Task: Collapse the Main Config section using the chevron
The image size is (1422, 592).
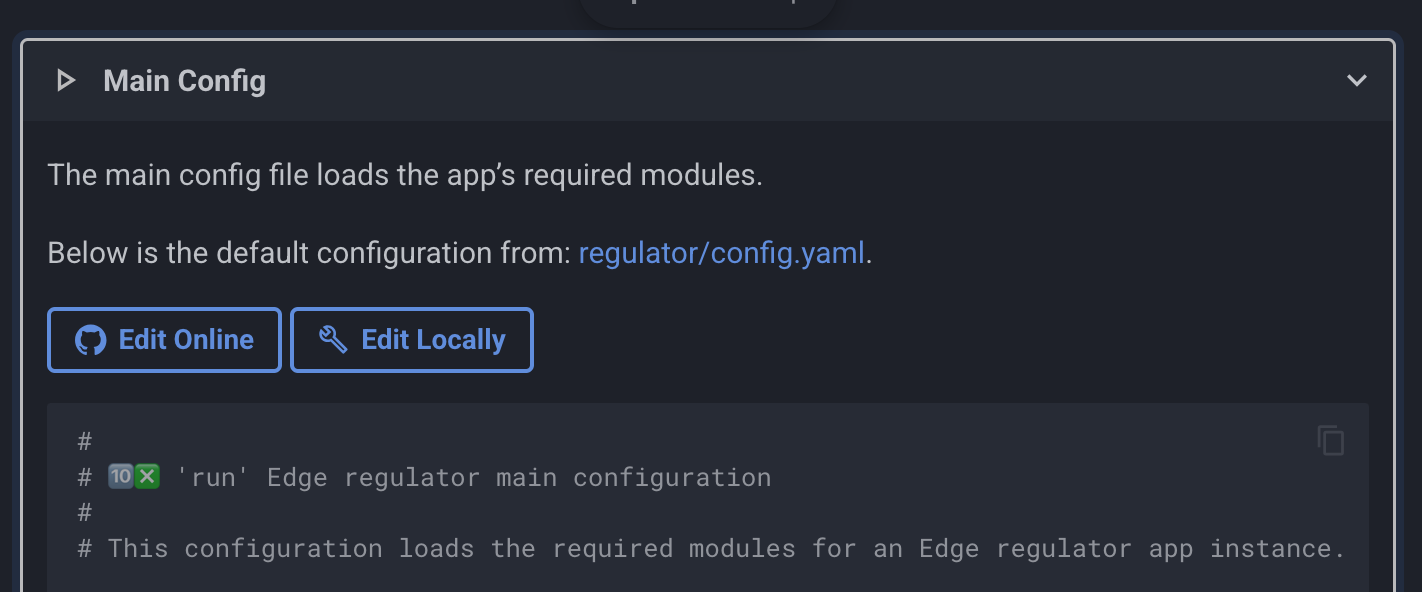Action: (x=1356, y=81)
